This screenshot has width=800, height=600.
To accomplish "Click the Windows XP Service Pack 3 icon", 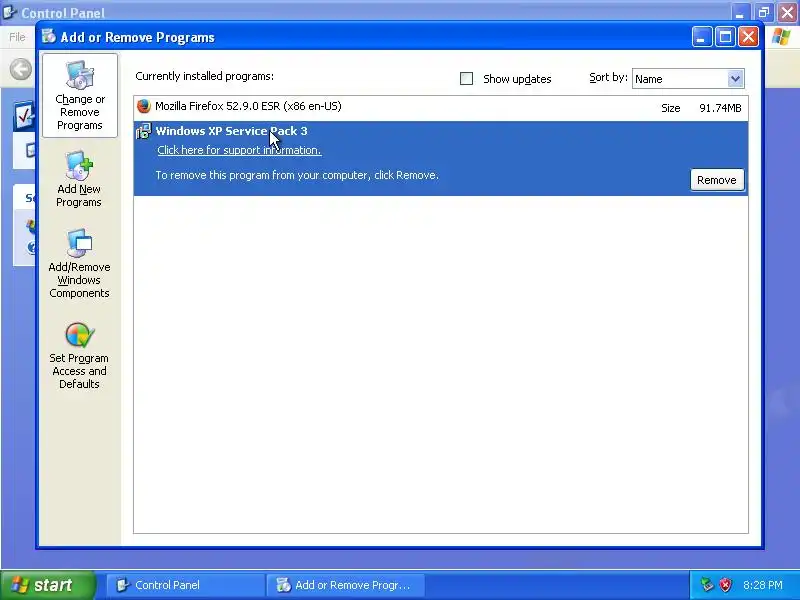I will pyautogui.click(x=144, y=131).
